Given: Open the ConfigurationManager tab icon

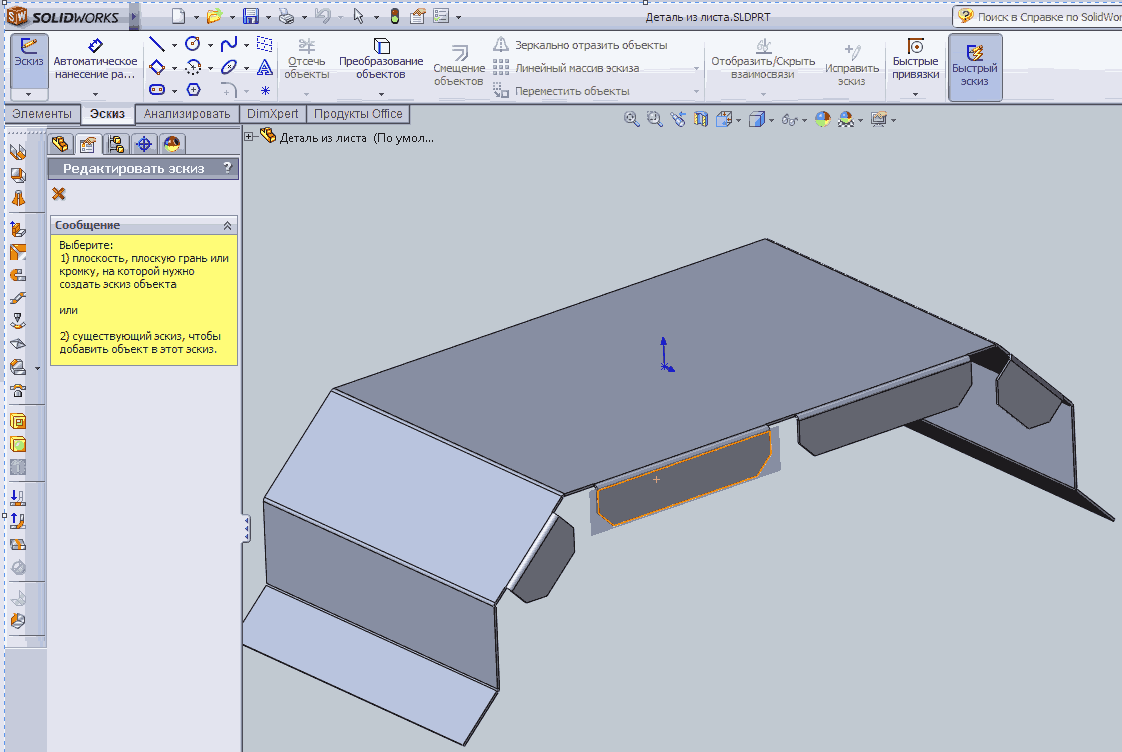Looking at the screenshot, I should point(116,145).
